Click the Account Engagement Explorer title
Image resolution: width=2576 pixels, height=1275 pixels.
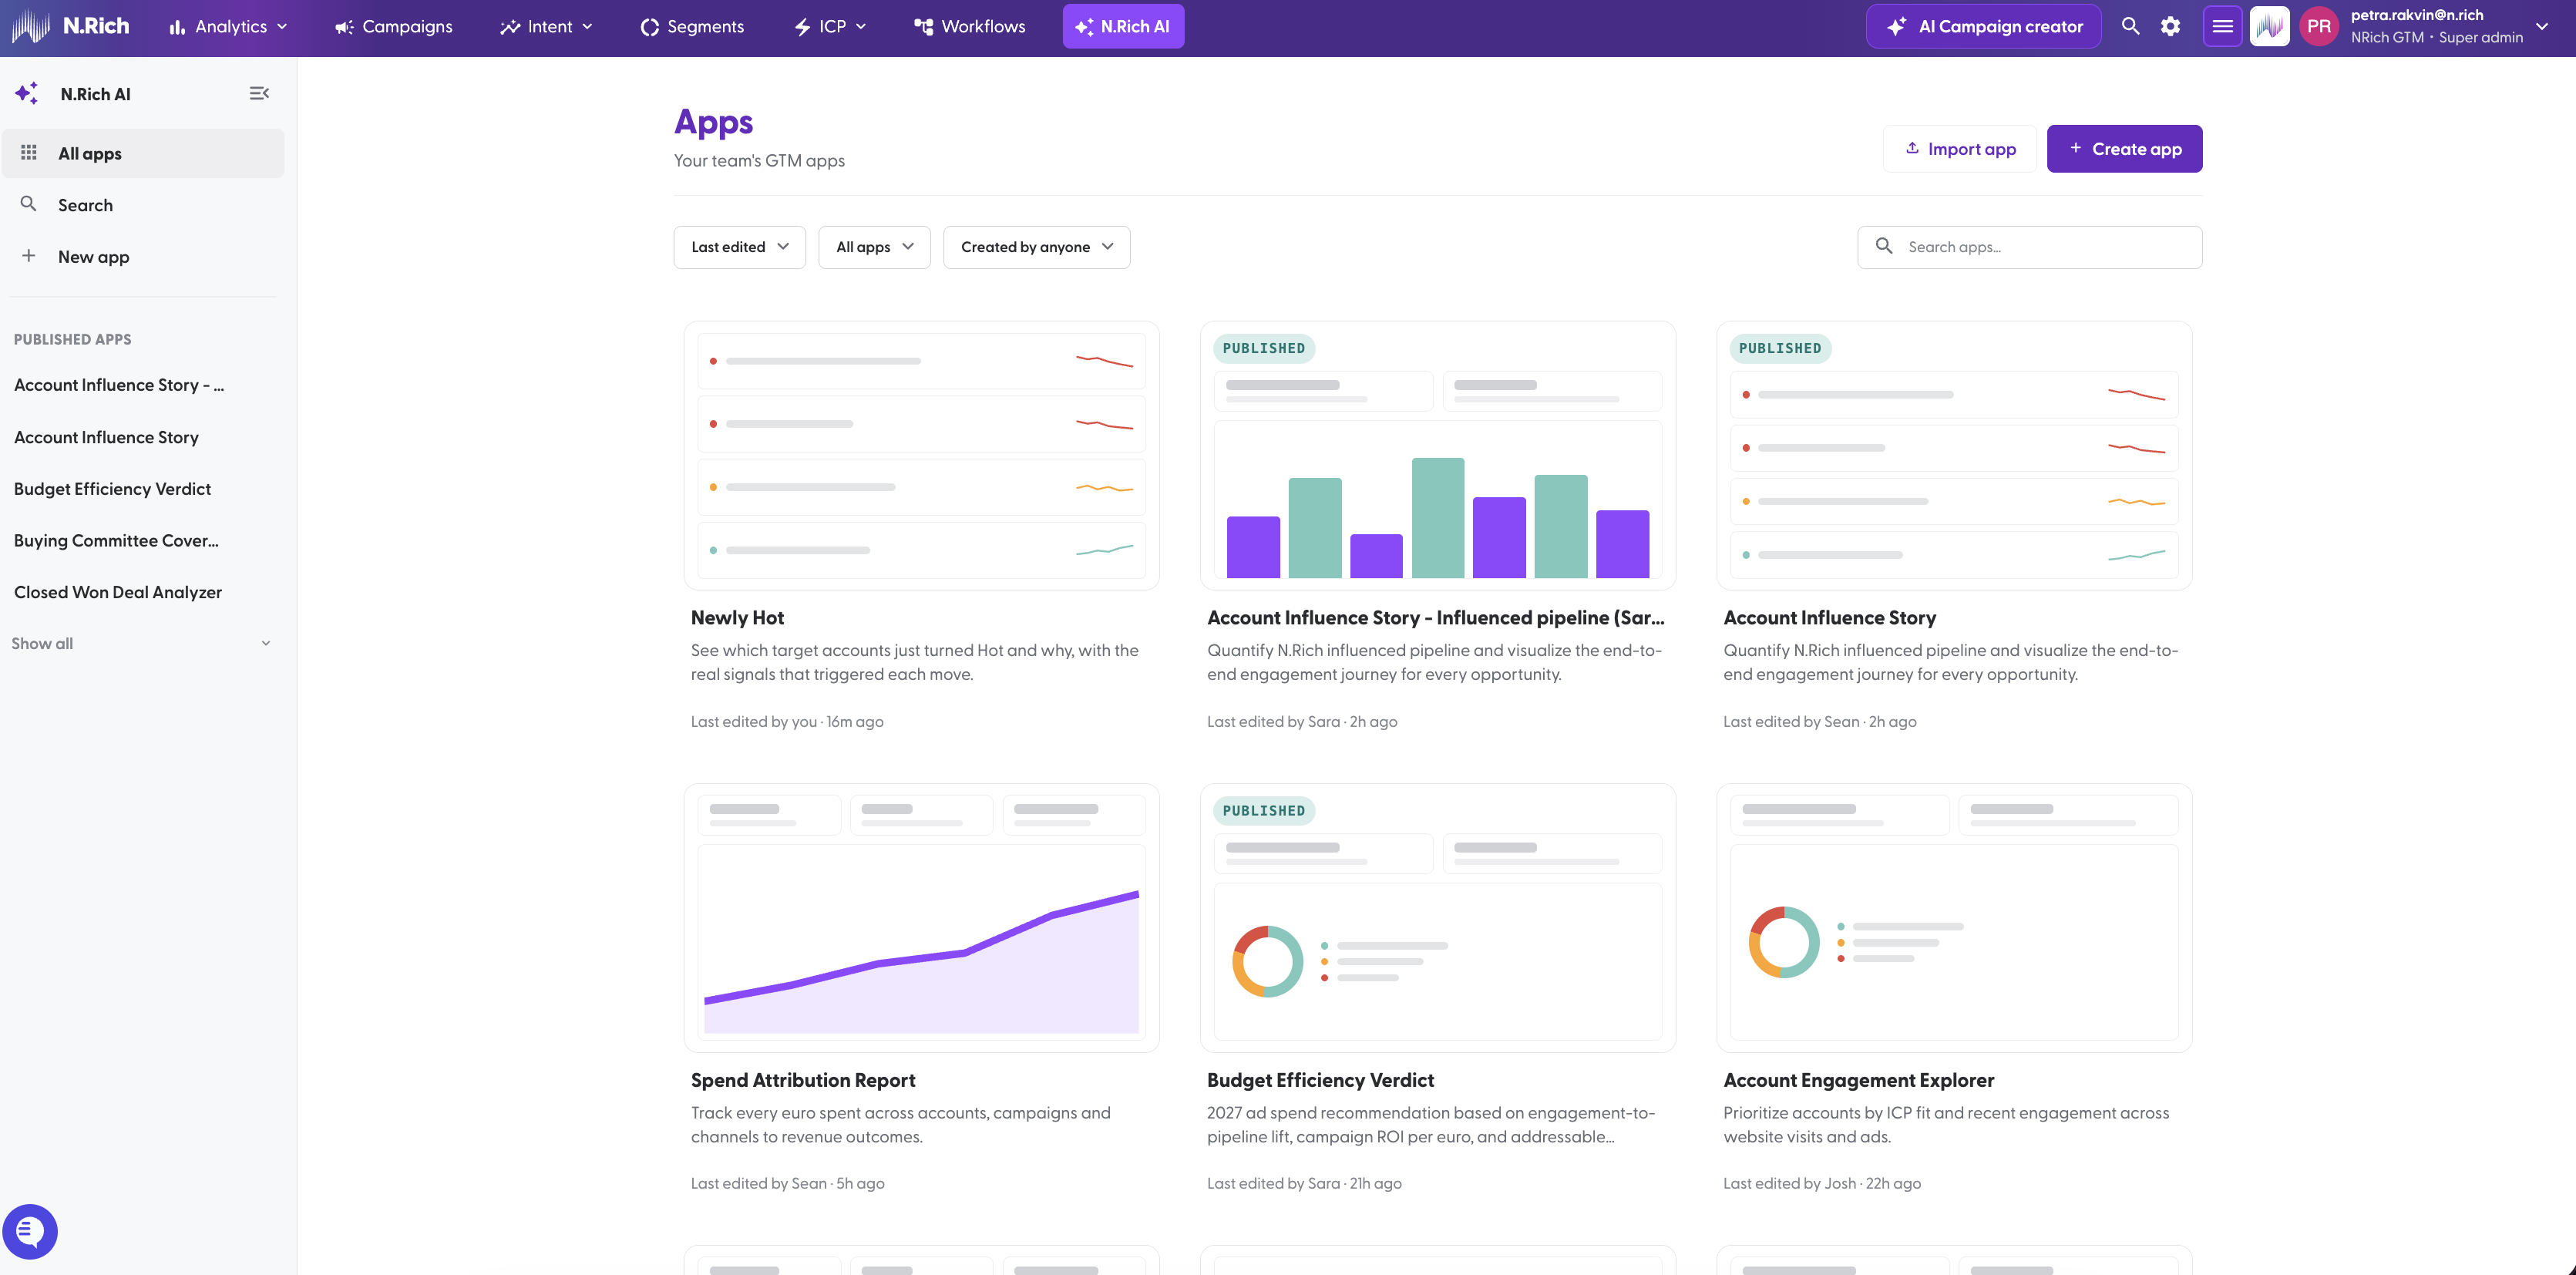[x=1858, y=1080]
